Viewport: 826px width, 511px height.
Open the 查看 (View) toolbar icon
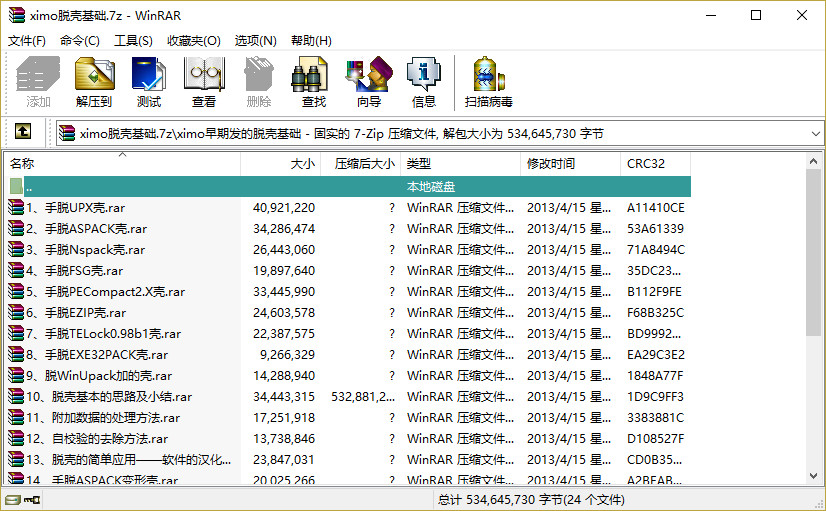204,81
